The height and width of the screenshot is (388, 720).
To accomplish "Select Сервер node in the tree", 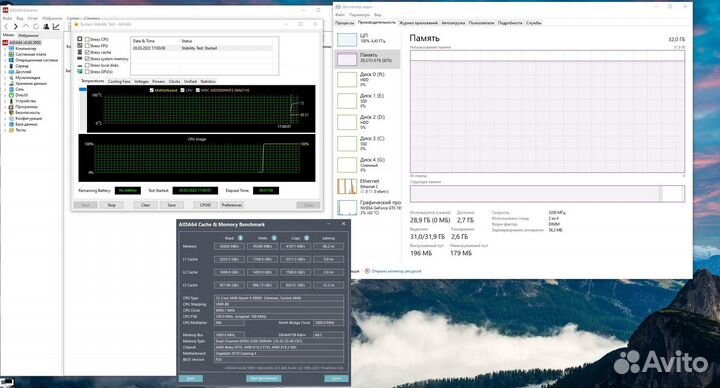I will (x=22, y=66).
